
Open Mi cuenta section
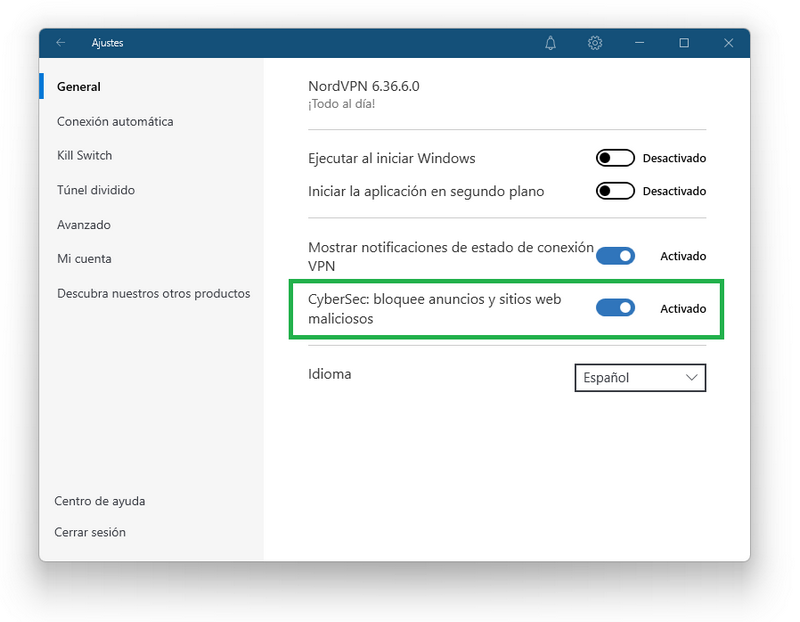[x=84, y=259]
